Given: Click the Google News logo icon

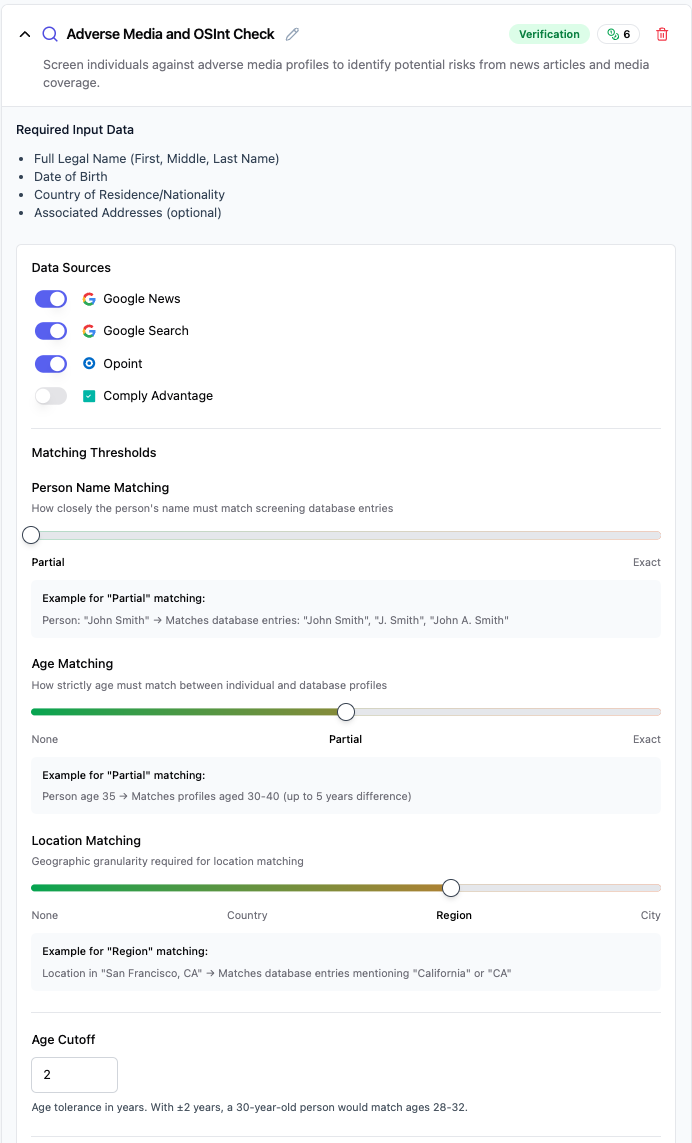Looking at the screenshot, I should pyautogui.click(x=89, y=299).
